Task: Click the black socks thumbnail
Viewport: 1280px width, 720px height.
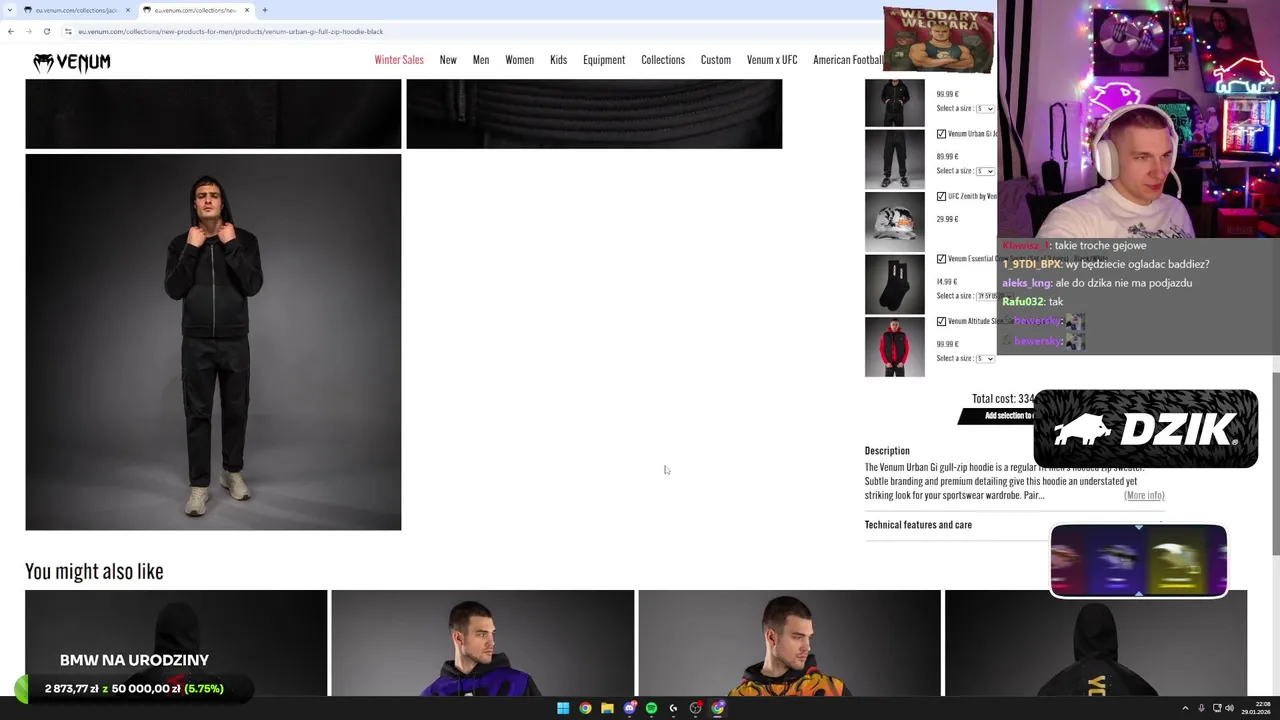Action: point(895,284)
